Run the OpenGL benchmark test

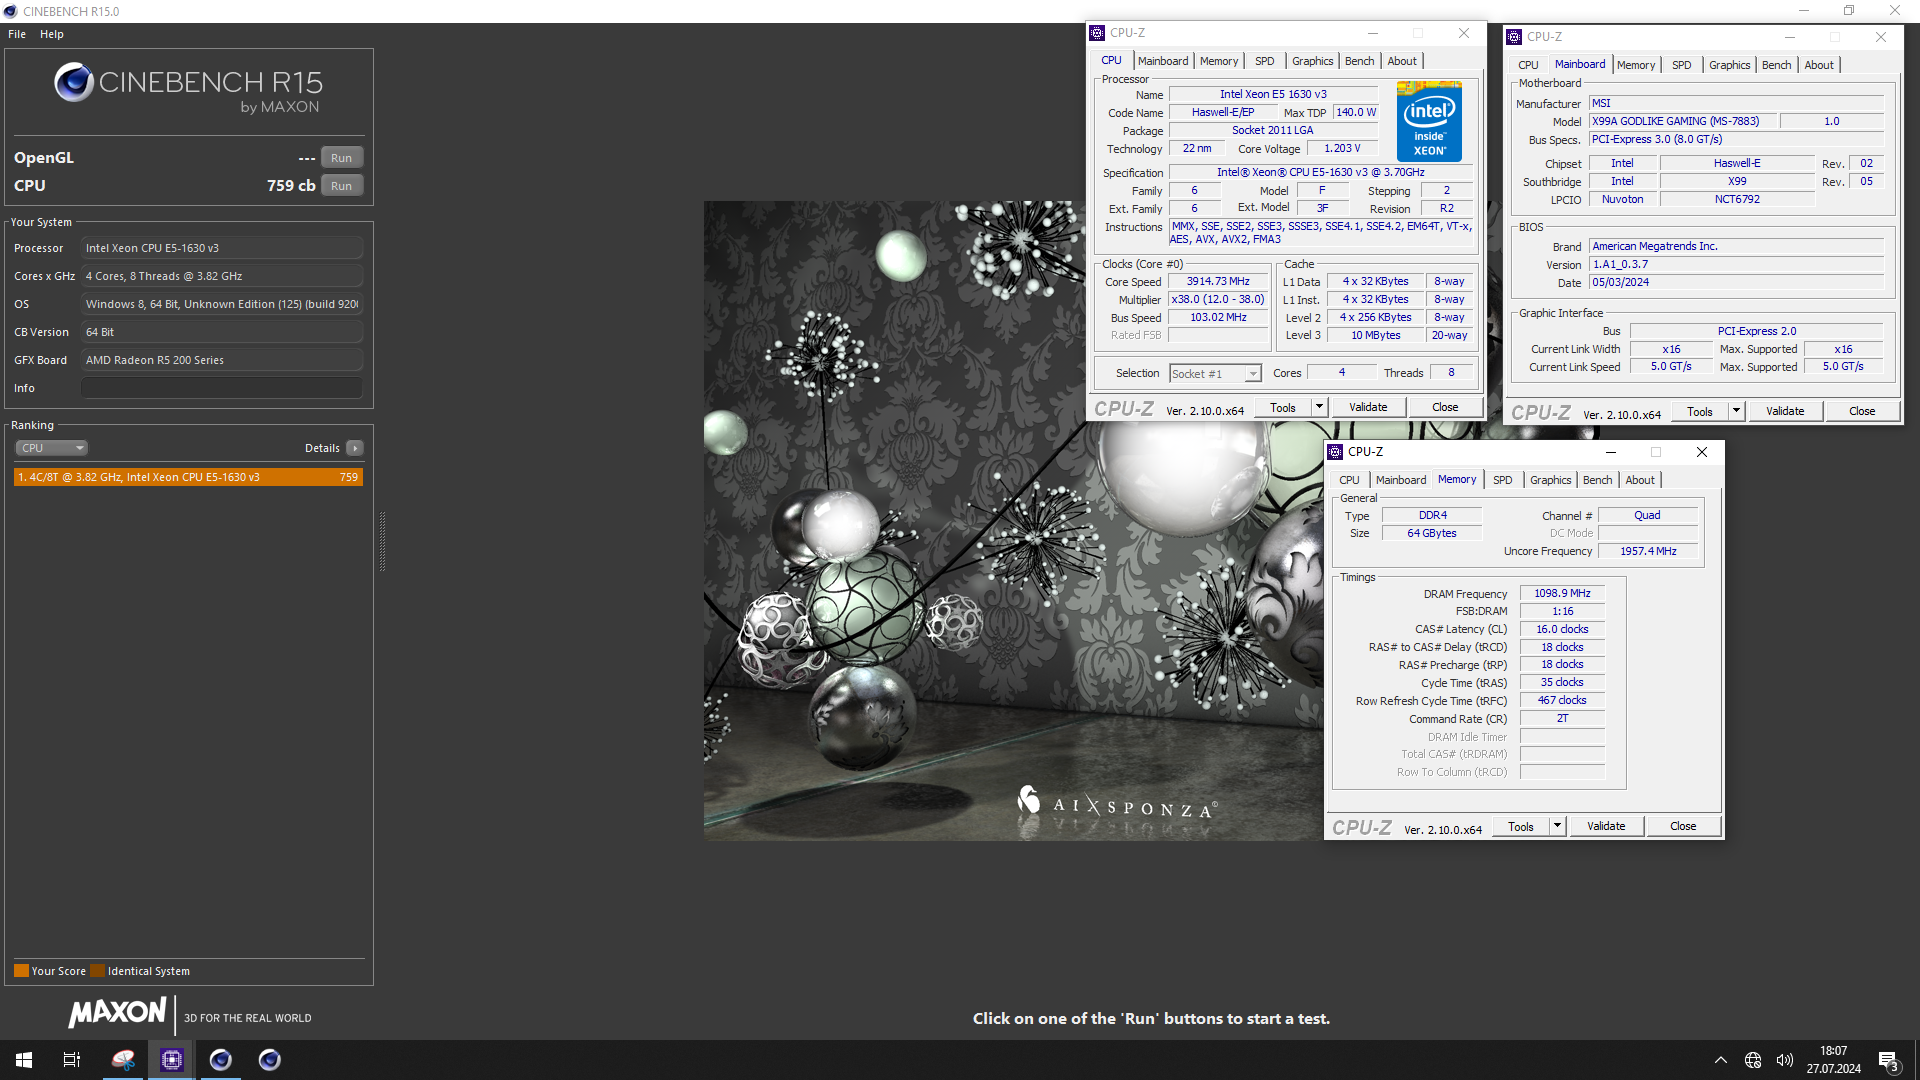tap(341, 158)
